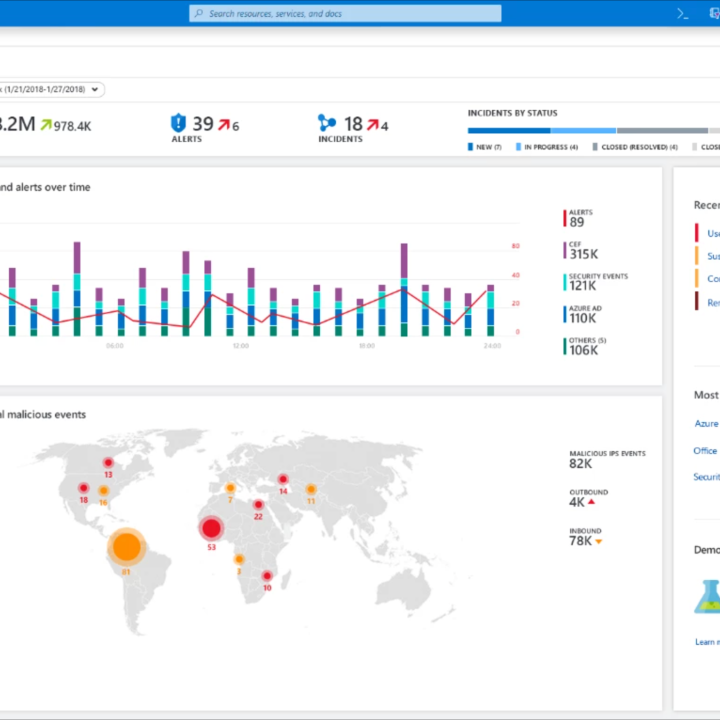Click the 24:00 time axis label
The image size is (720, 720).
coord(492,345)
